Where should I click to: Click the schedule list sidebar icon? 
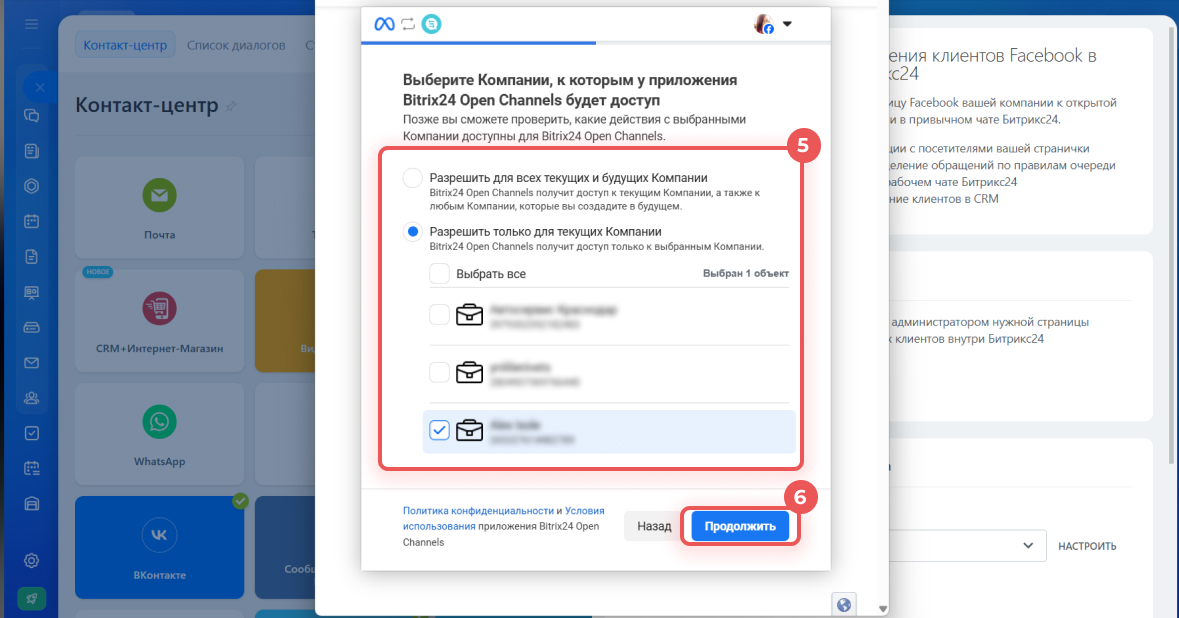[32, 468]
